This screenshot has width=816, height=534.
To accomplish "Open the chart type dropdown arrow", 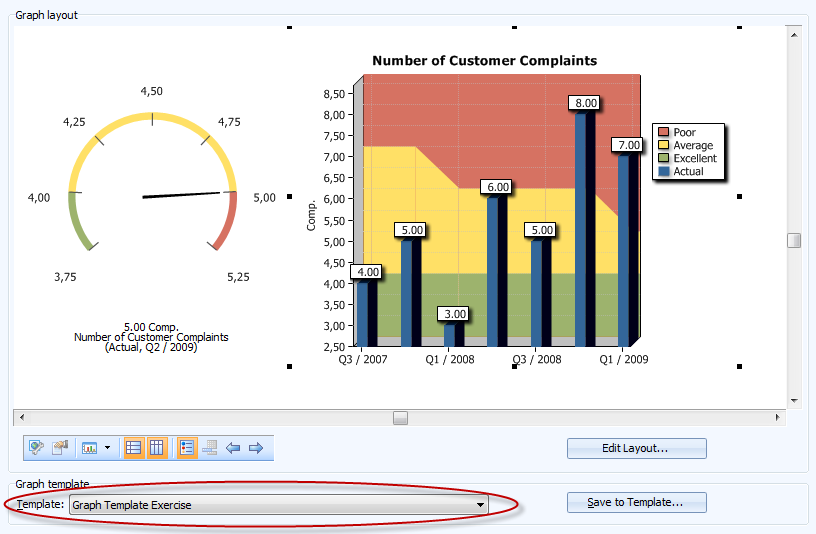I will pos(106,448).
